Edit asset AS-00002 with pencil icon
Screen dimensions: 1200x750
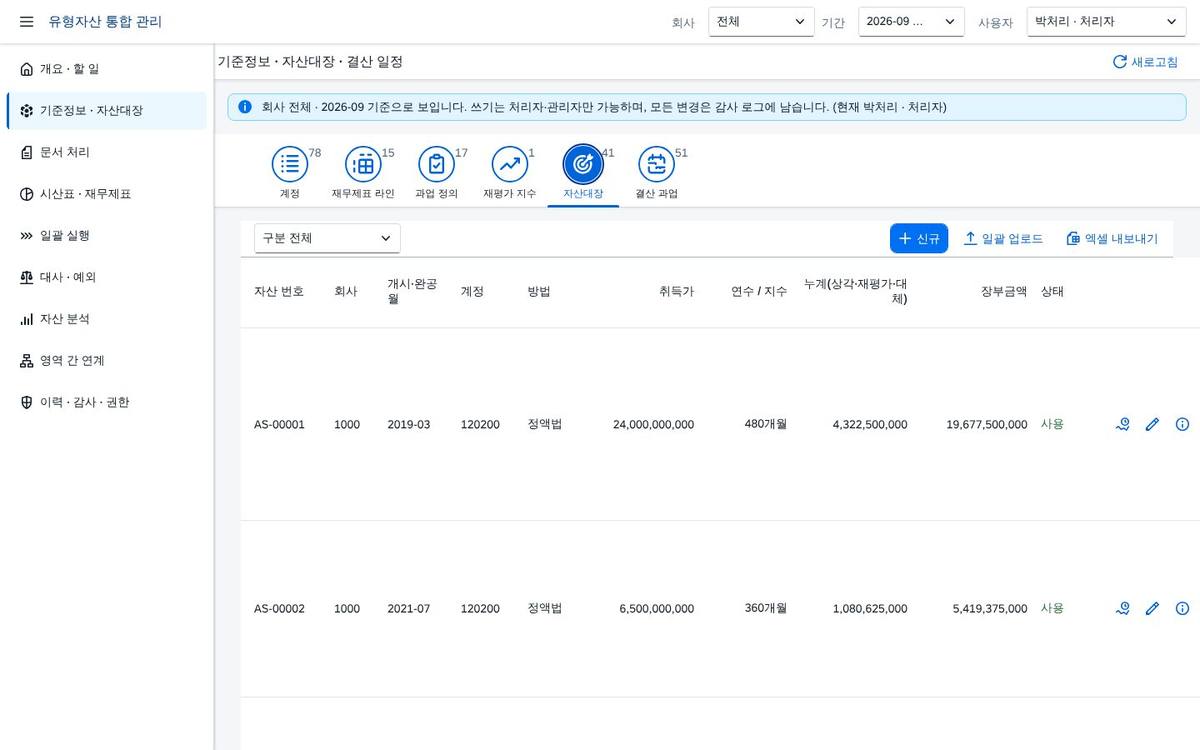click(1152, 609)
